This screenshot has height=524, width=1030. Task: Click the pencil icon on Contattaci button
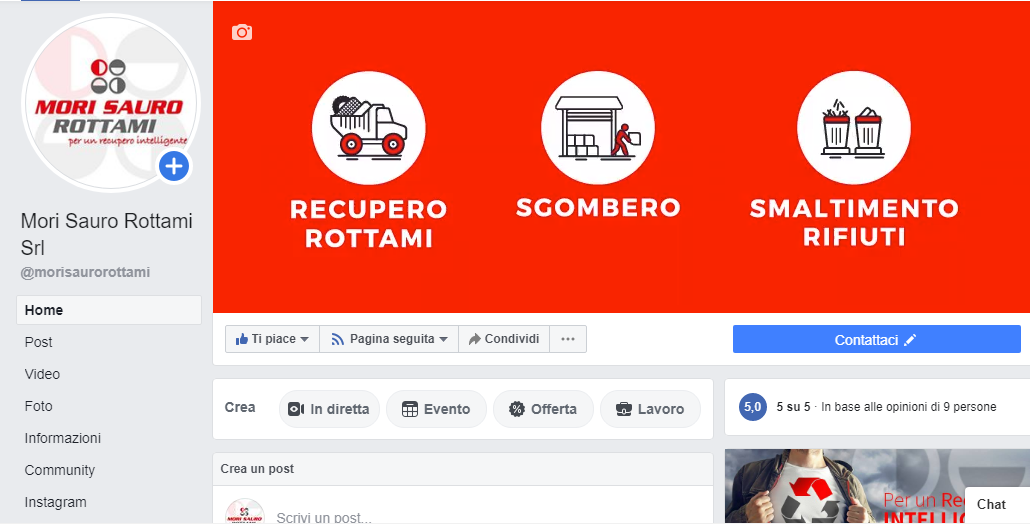910,339
